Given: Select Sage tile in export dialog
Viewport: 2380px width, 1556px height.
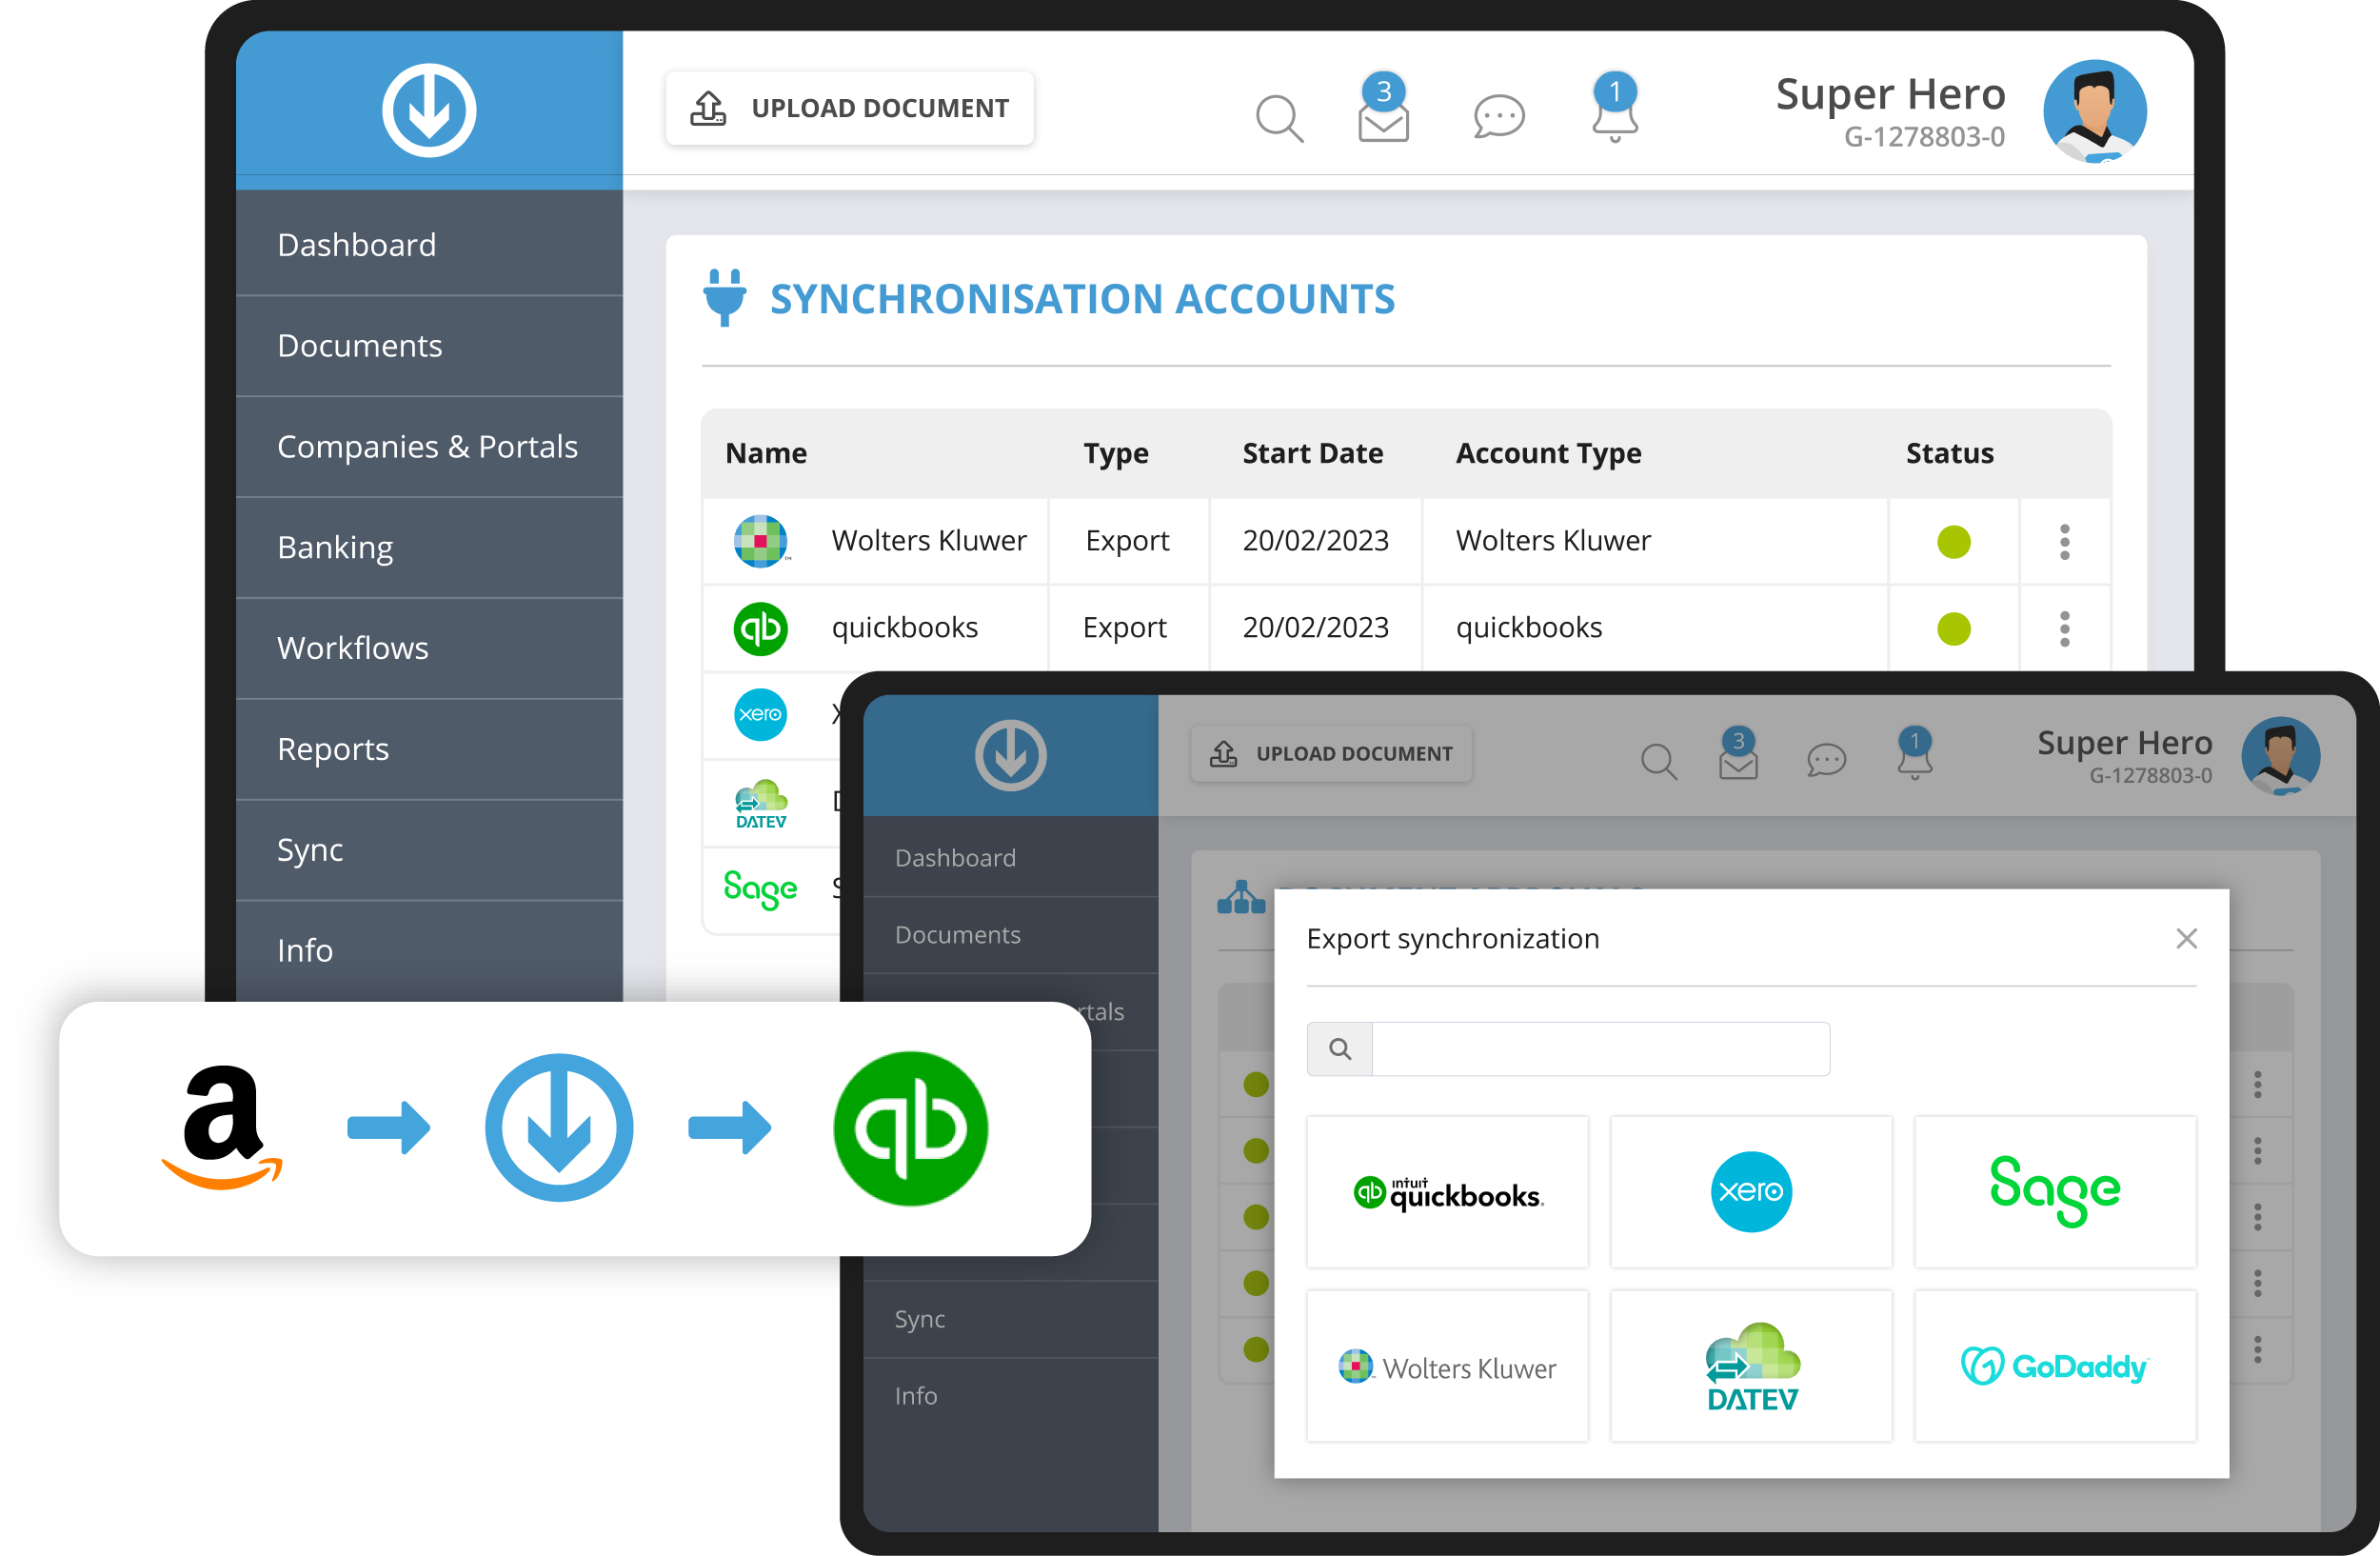Looking at the screenshot, I should [x=2054, y=1192].
